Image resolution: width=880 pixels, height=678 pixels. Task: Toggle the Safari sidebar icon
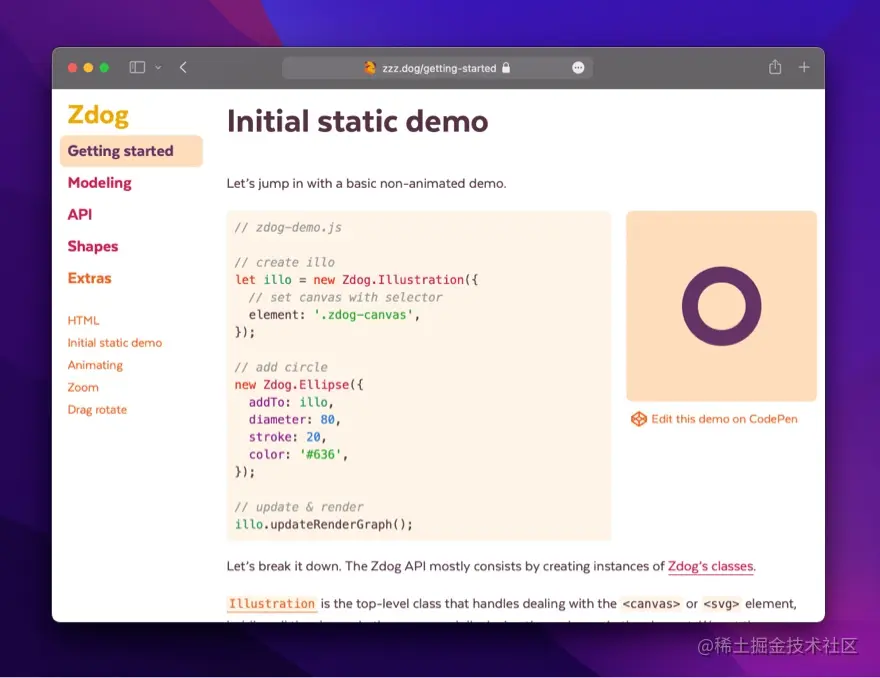[x=137, y=67]
